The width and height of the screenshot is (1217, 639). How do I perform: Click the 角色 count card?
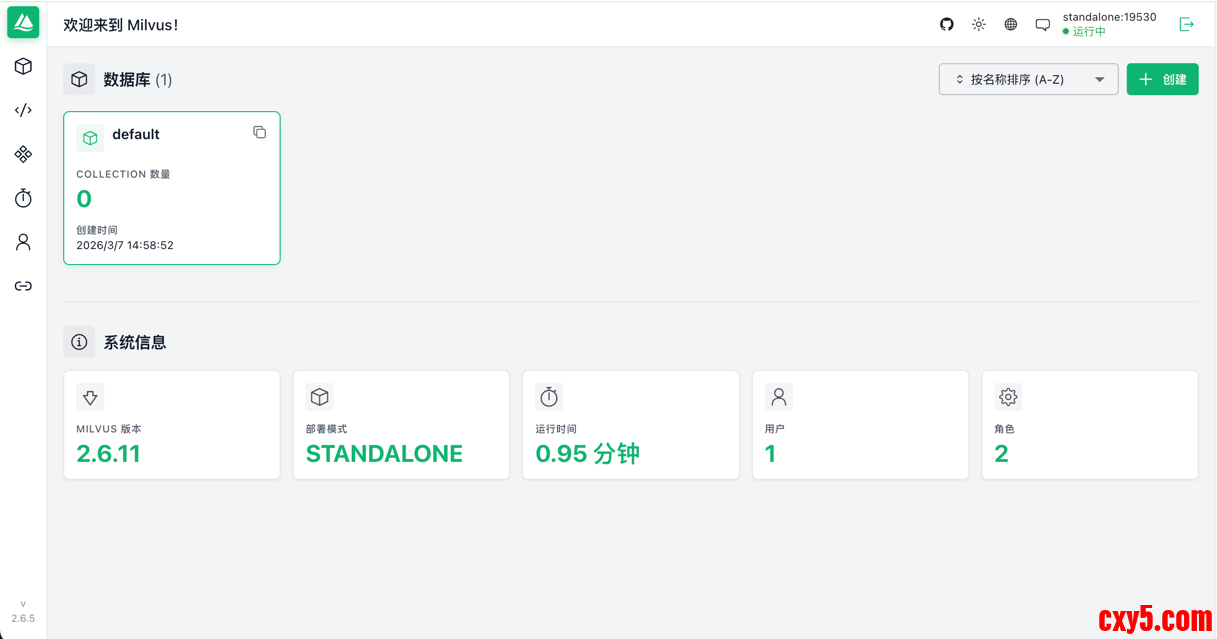point(1089,425)
